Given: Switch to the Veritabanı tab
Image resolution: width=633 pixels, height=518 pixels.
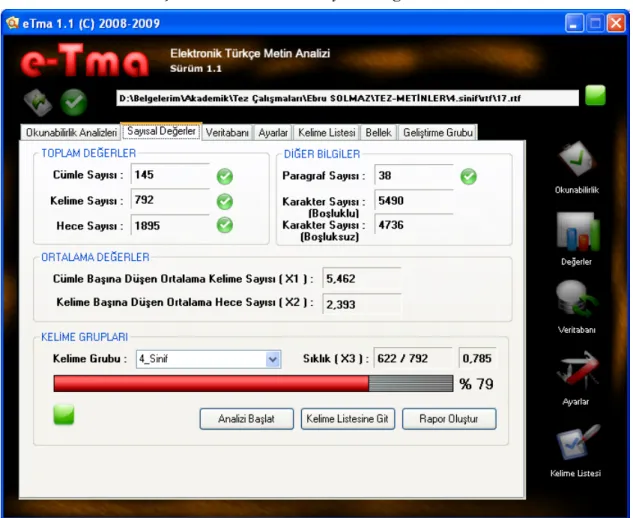Looking at the screenshot, I should 227,132.
